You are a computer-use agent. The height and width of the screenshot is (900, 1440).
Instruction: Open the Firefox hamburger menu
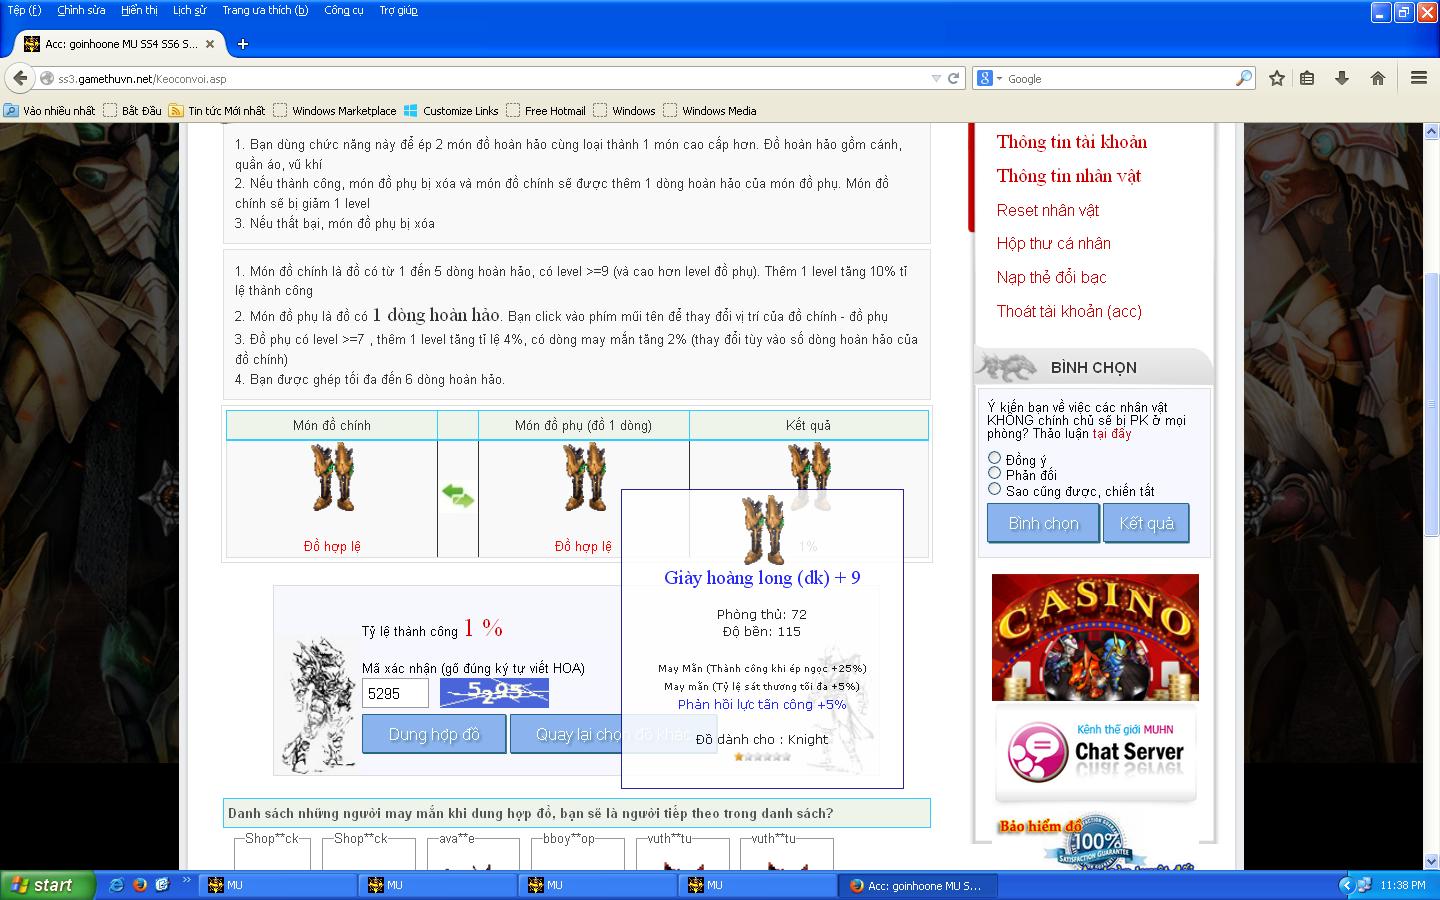(1418, 78)
